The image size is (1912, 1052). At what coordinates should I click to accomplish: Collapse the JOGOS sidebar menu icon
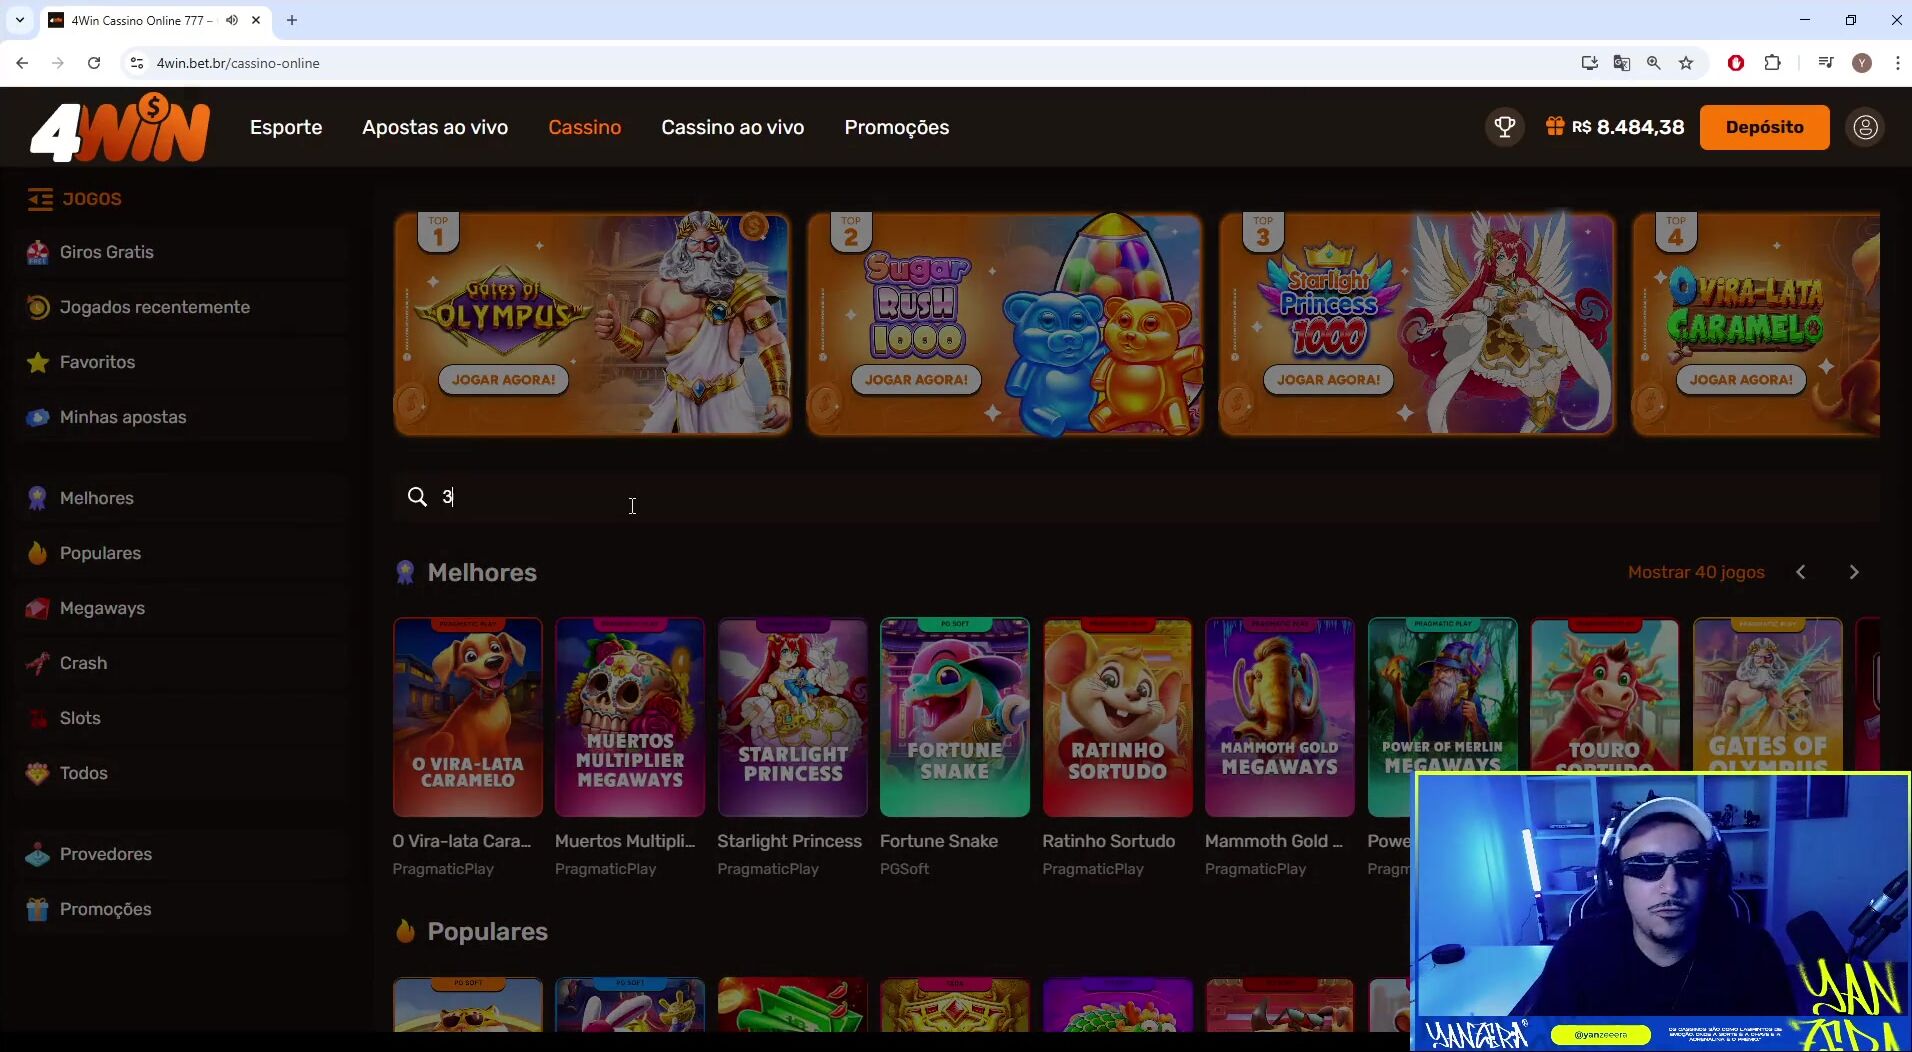[x=40, y=199]
